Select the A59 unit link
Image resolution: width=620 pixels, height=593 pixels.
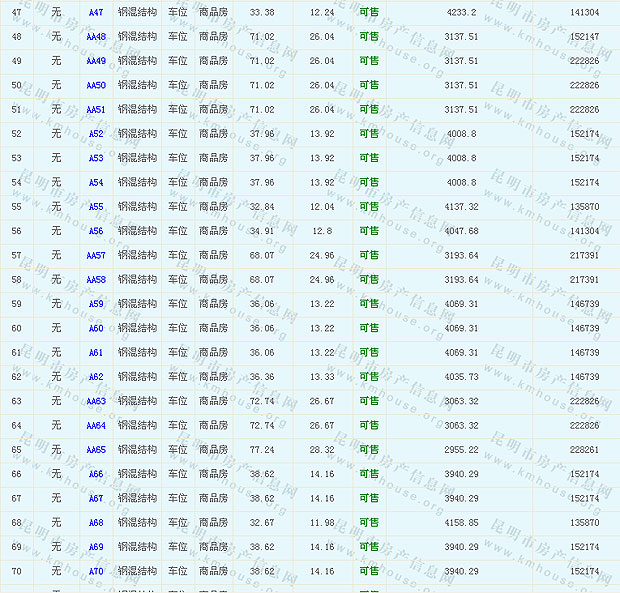95,304
